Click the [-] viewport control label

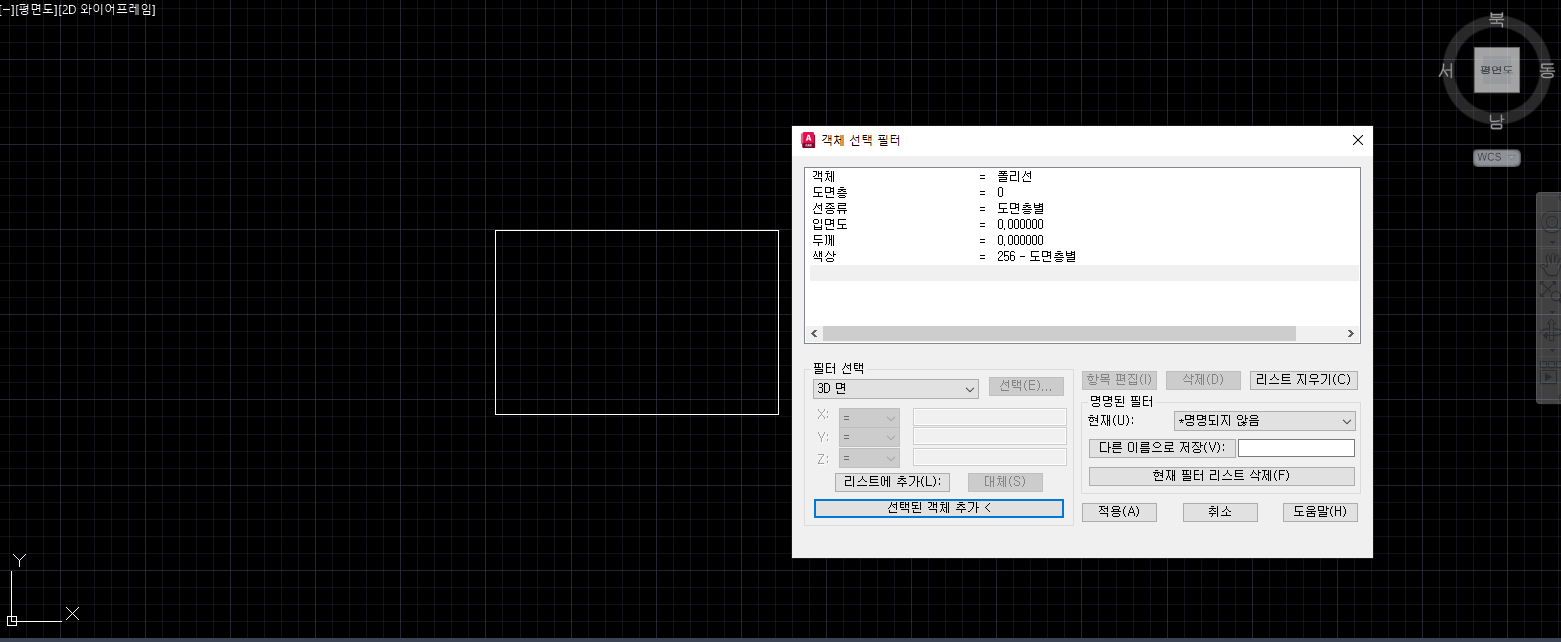click(5, 9)
